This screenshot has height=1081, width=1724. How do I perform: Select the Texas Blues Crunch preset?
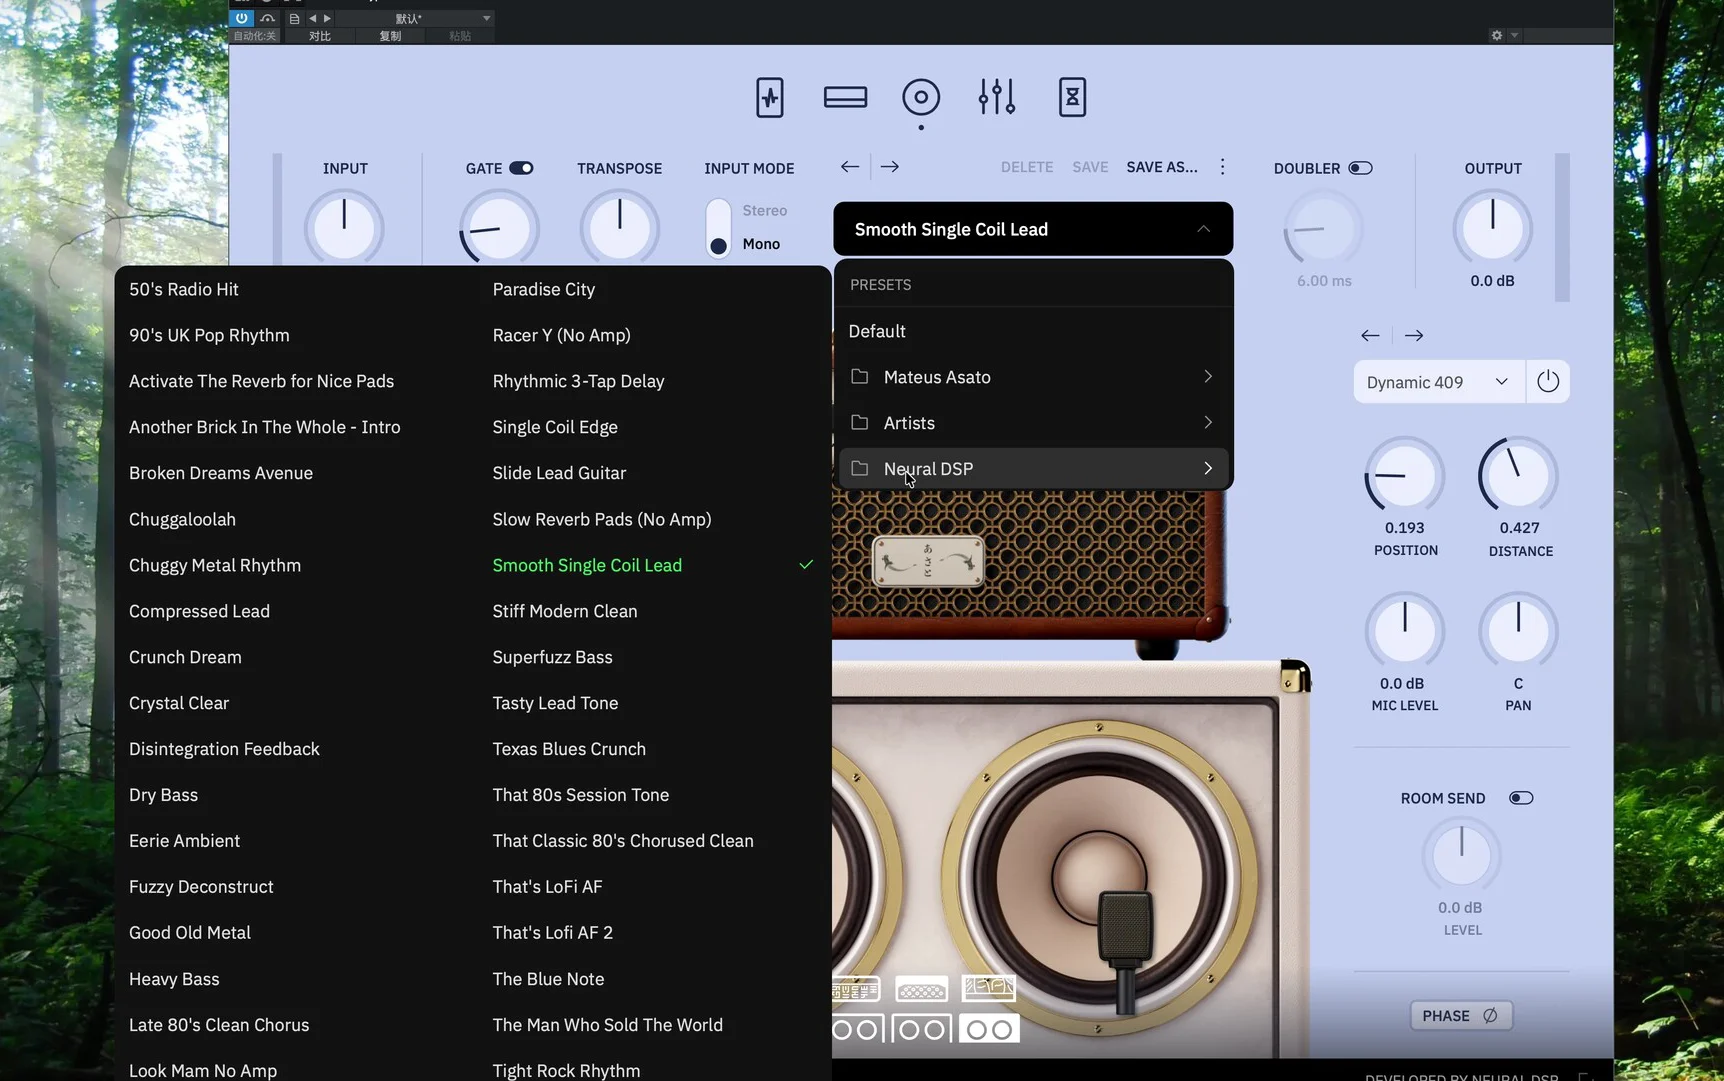[x=569, y=749]
